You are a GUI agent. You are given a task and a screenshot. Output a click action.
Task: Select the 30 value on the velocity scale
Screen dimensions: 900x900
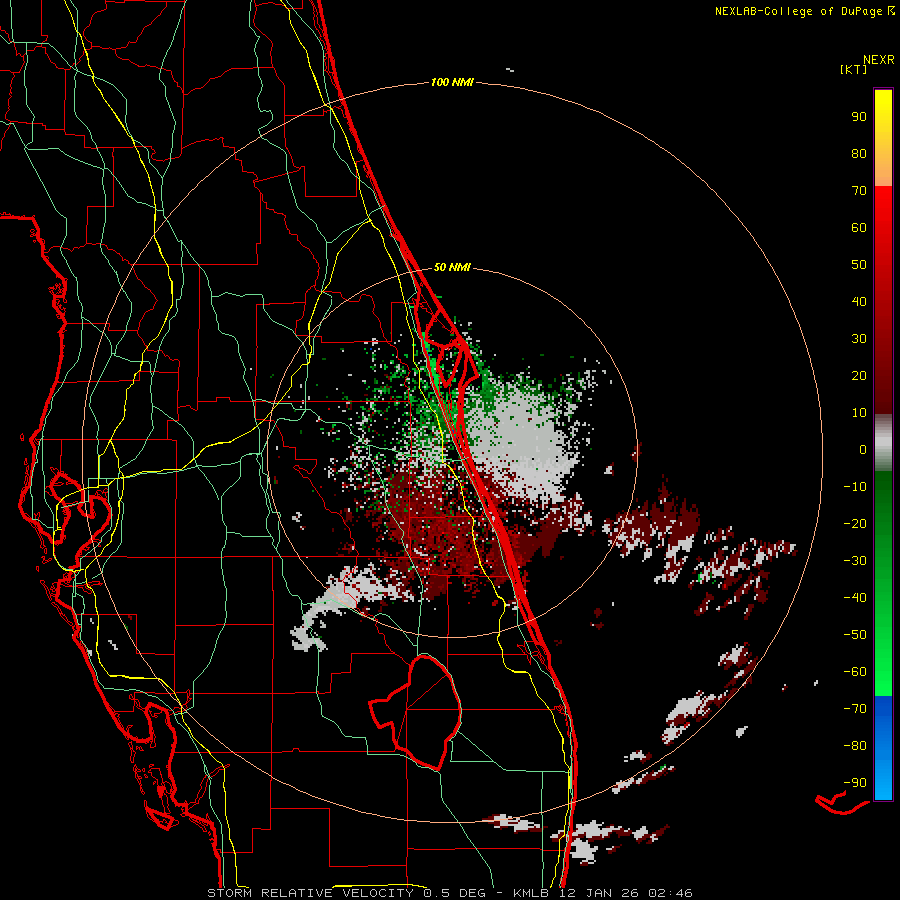pos(859,339)
